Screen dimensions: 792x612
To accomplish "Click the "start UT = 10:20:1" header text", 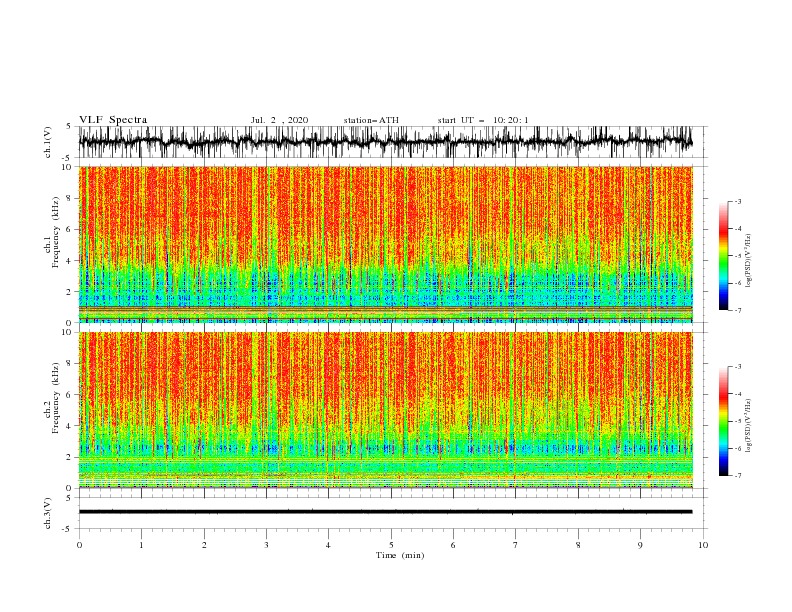I will (483, 120).
